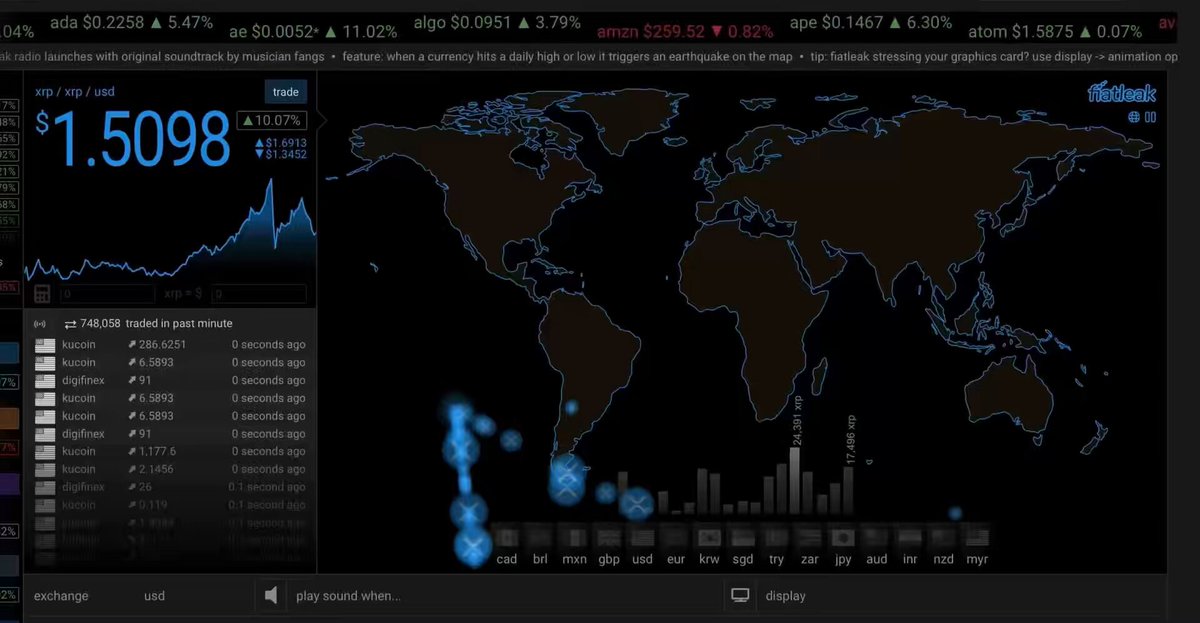The width and height of the screenshot is (1200, 623).
Task: Click the algo ticker in the top bar
Action: coord(498,23)
